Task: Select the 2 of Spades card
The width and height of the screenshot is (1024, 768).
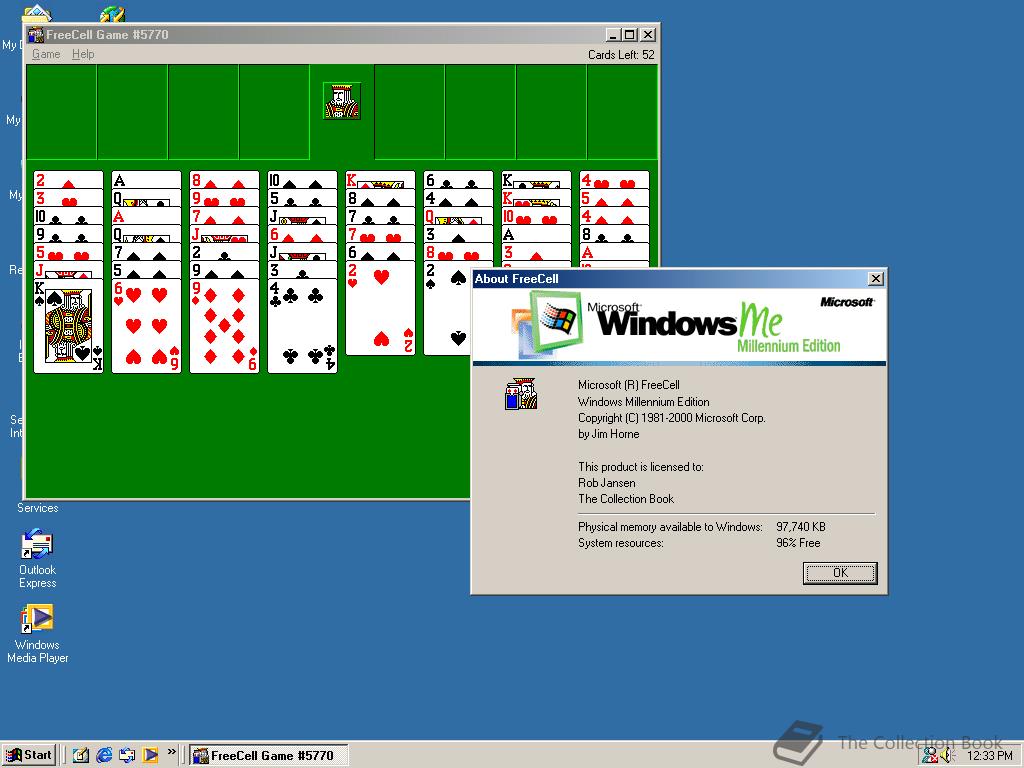Action: click(447, 308)
